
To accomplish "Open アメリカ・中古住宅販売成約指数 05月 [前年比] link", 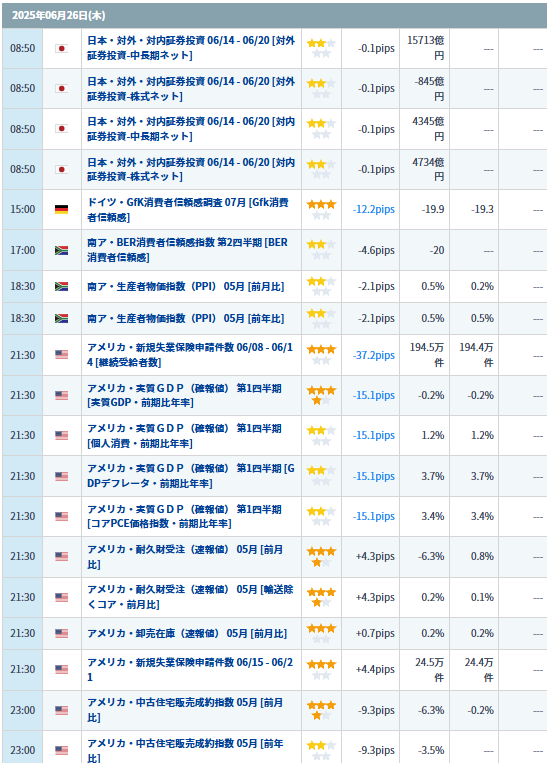I will 185,749.
